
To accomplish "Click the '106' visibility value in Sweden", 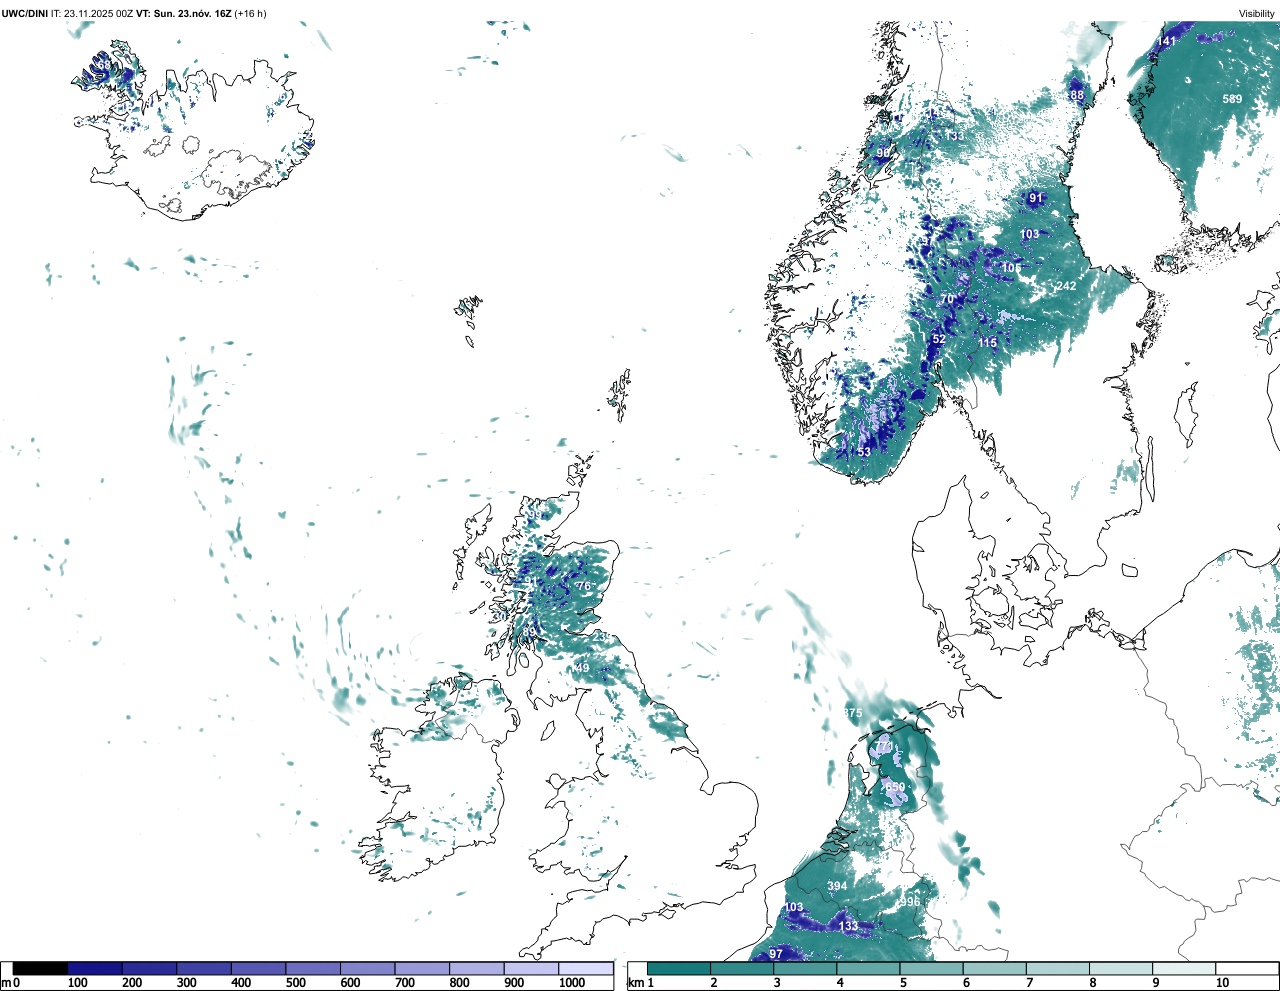I will click(1012, 268).
